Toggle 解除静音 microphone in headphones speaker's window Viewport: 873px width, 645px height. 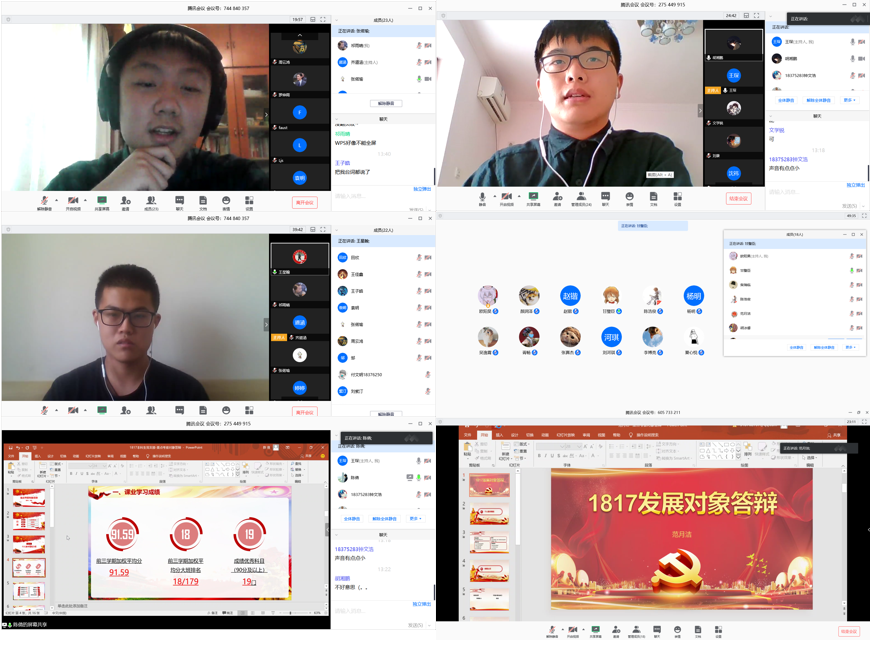(44, 201)
